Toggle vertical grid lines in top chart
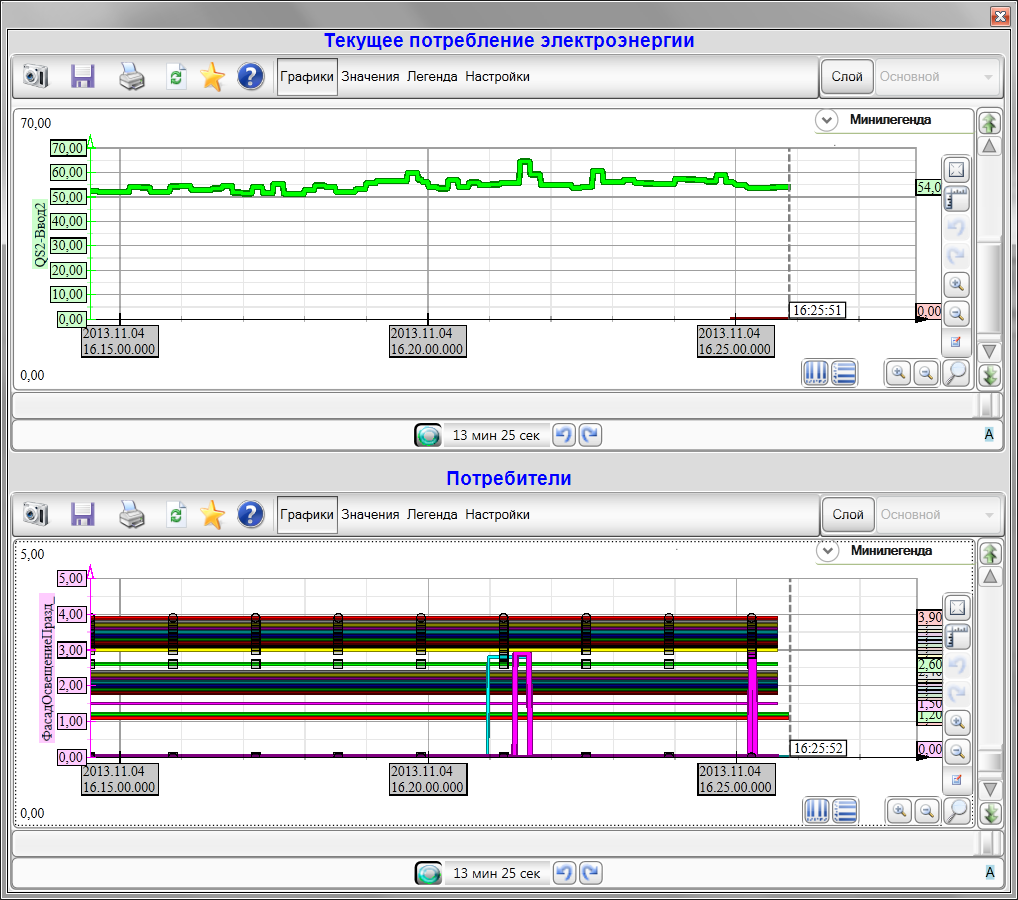The image size is (1018, 900). click(816, 373)
